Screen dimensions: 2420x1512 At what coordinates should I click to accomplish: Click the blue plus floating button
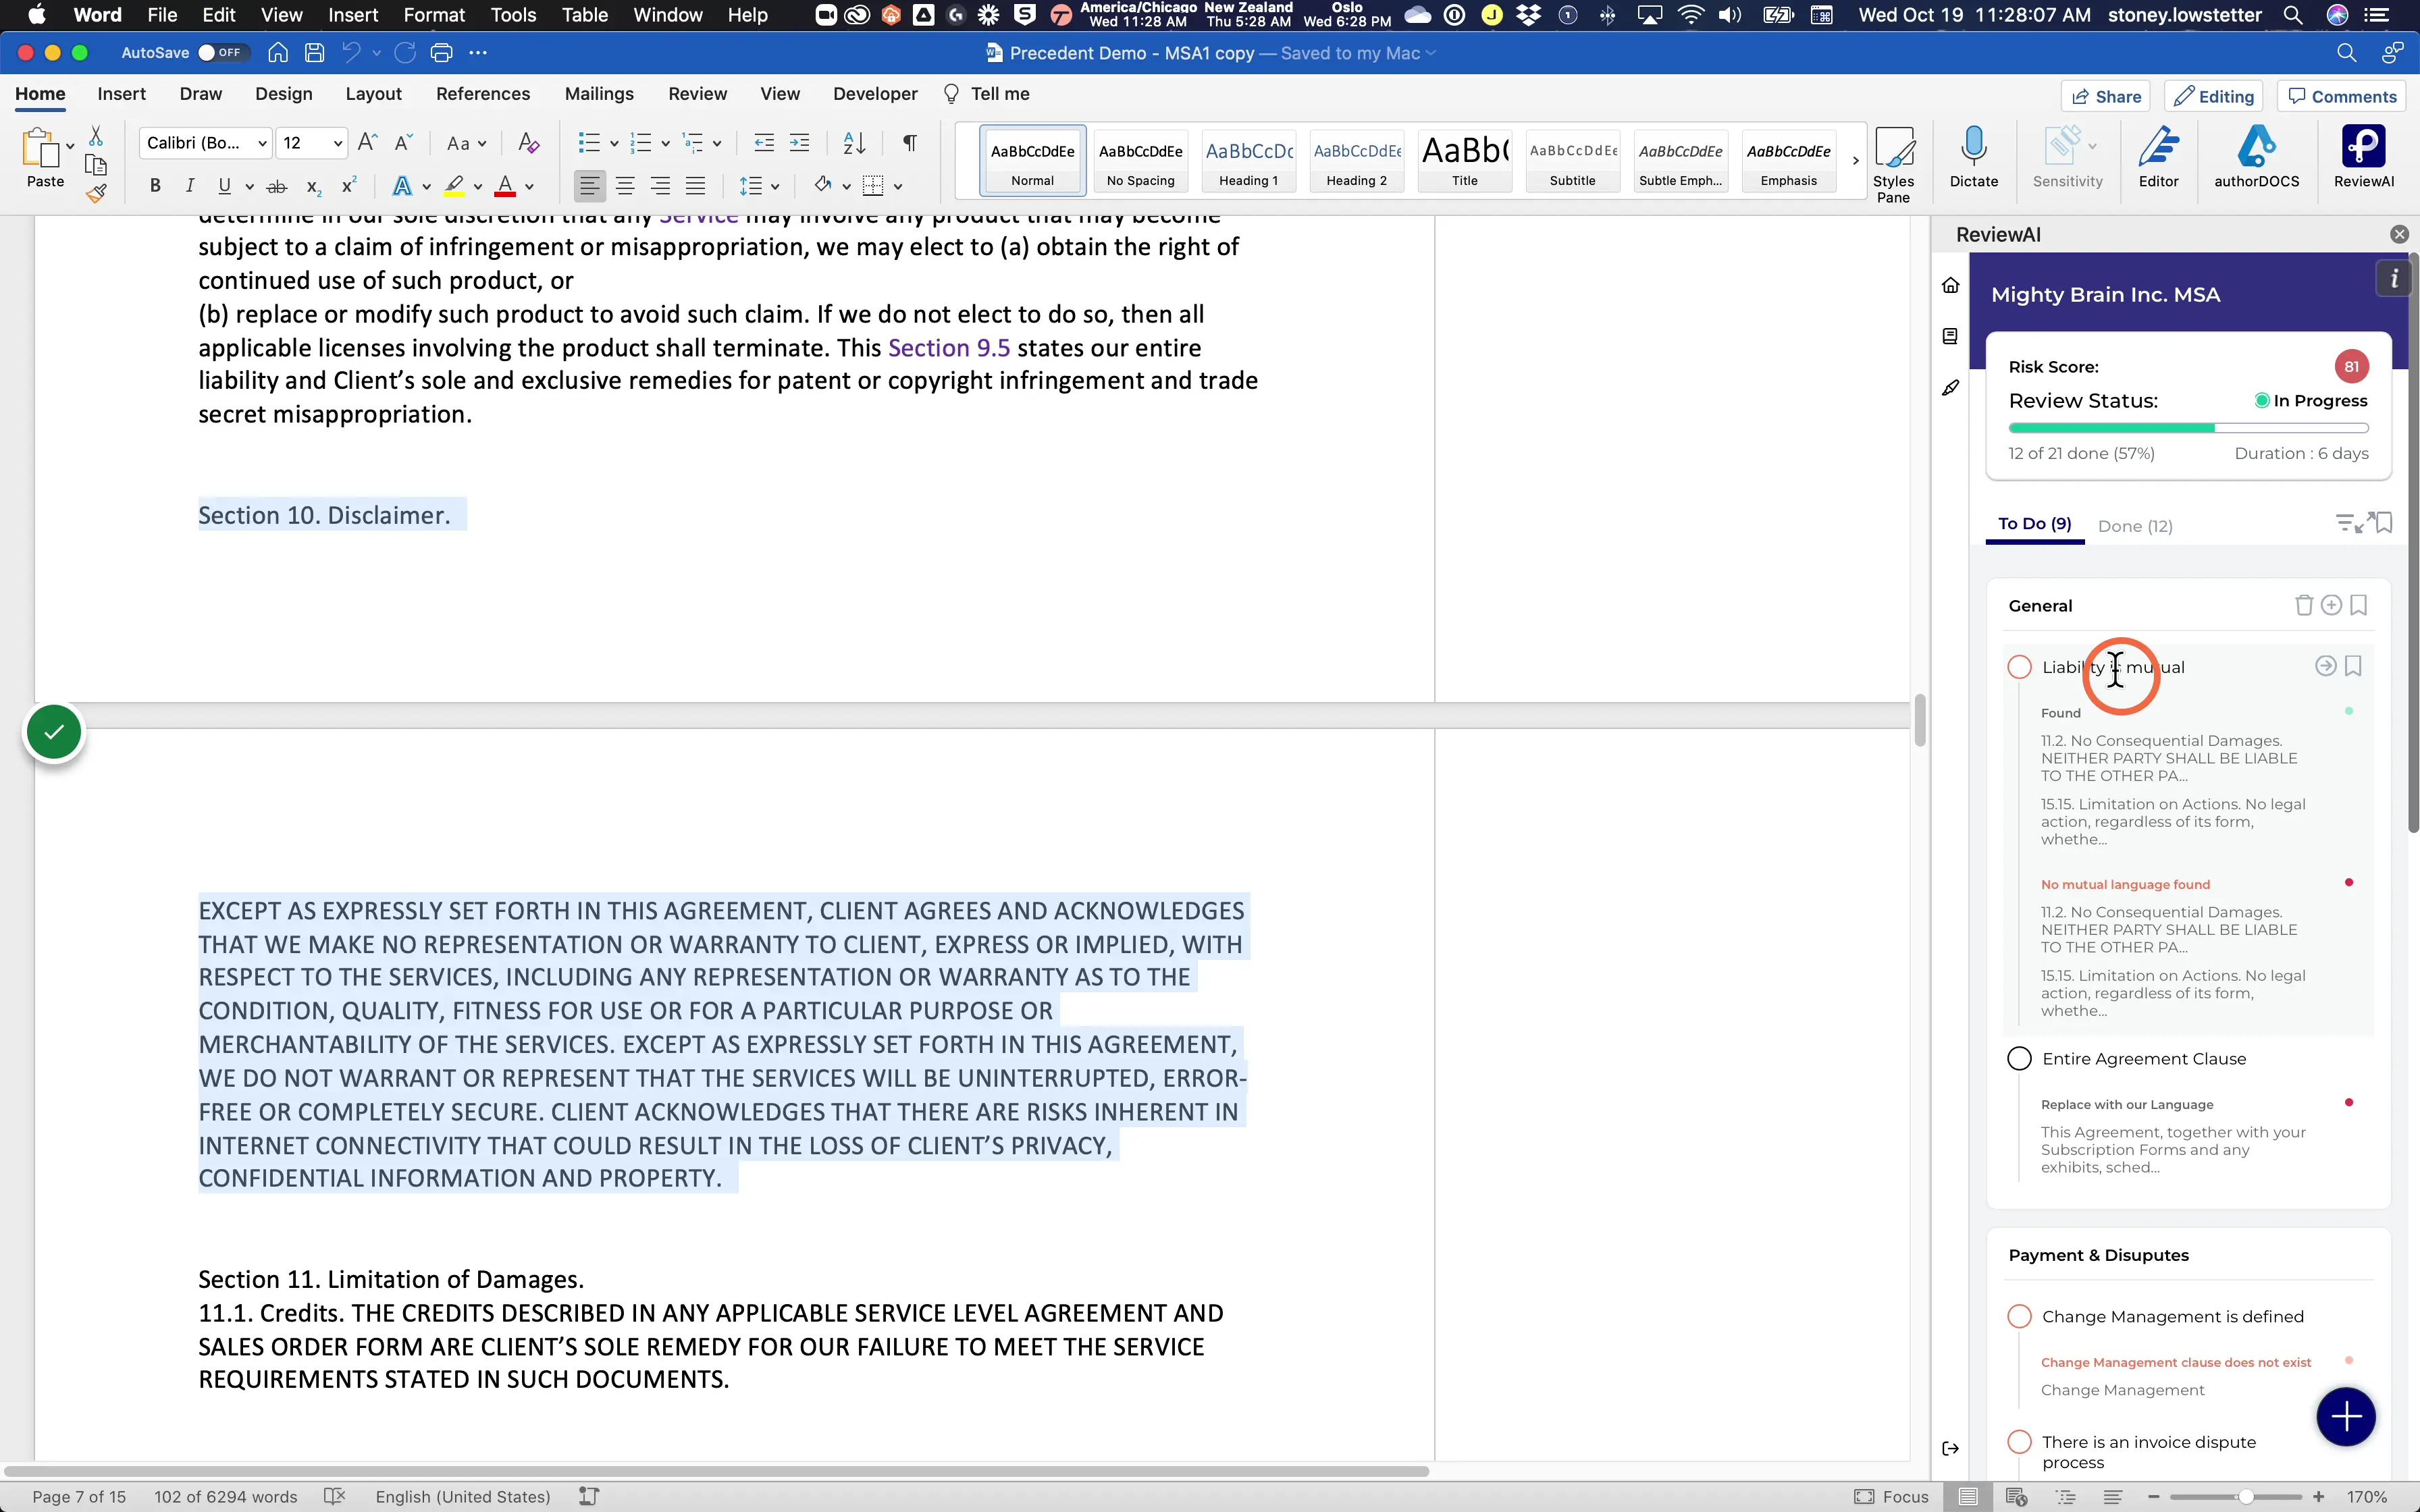click(x=2345, y=1416)
